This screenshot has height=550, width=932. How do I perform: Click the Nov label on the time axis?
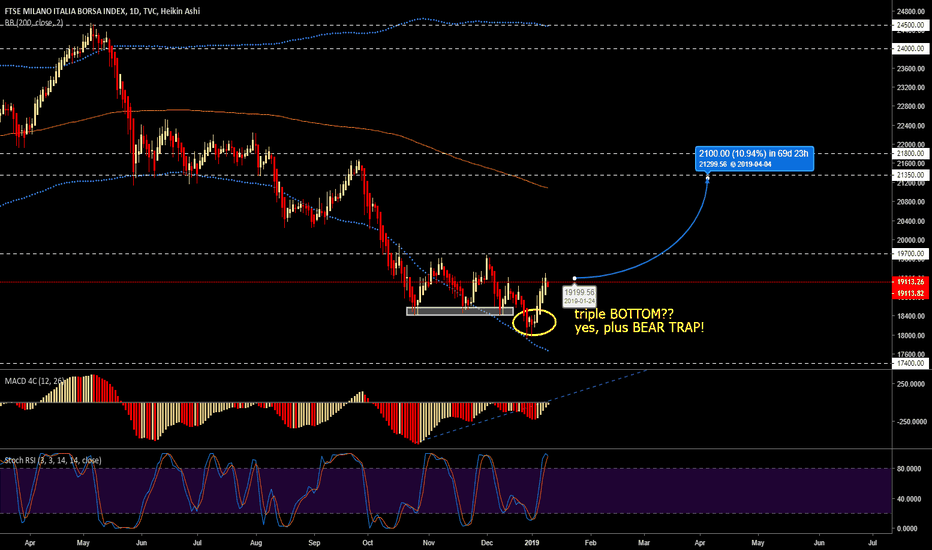(x=429, y=543)
